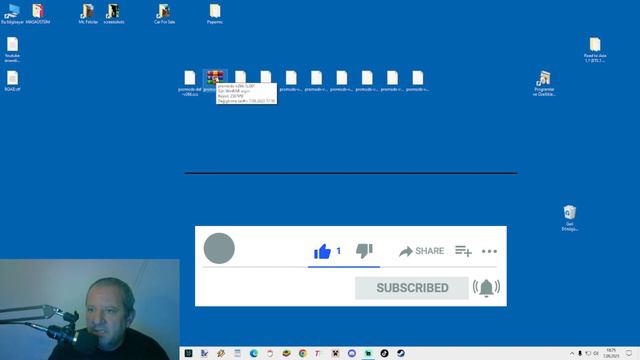The height and width of the screenshot is (360, 640).
Task: Click the active underlined green taskbar app
Action: (368, 353)
